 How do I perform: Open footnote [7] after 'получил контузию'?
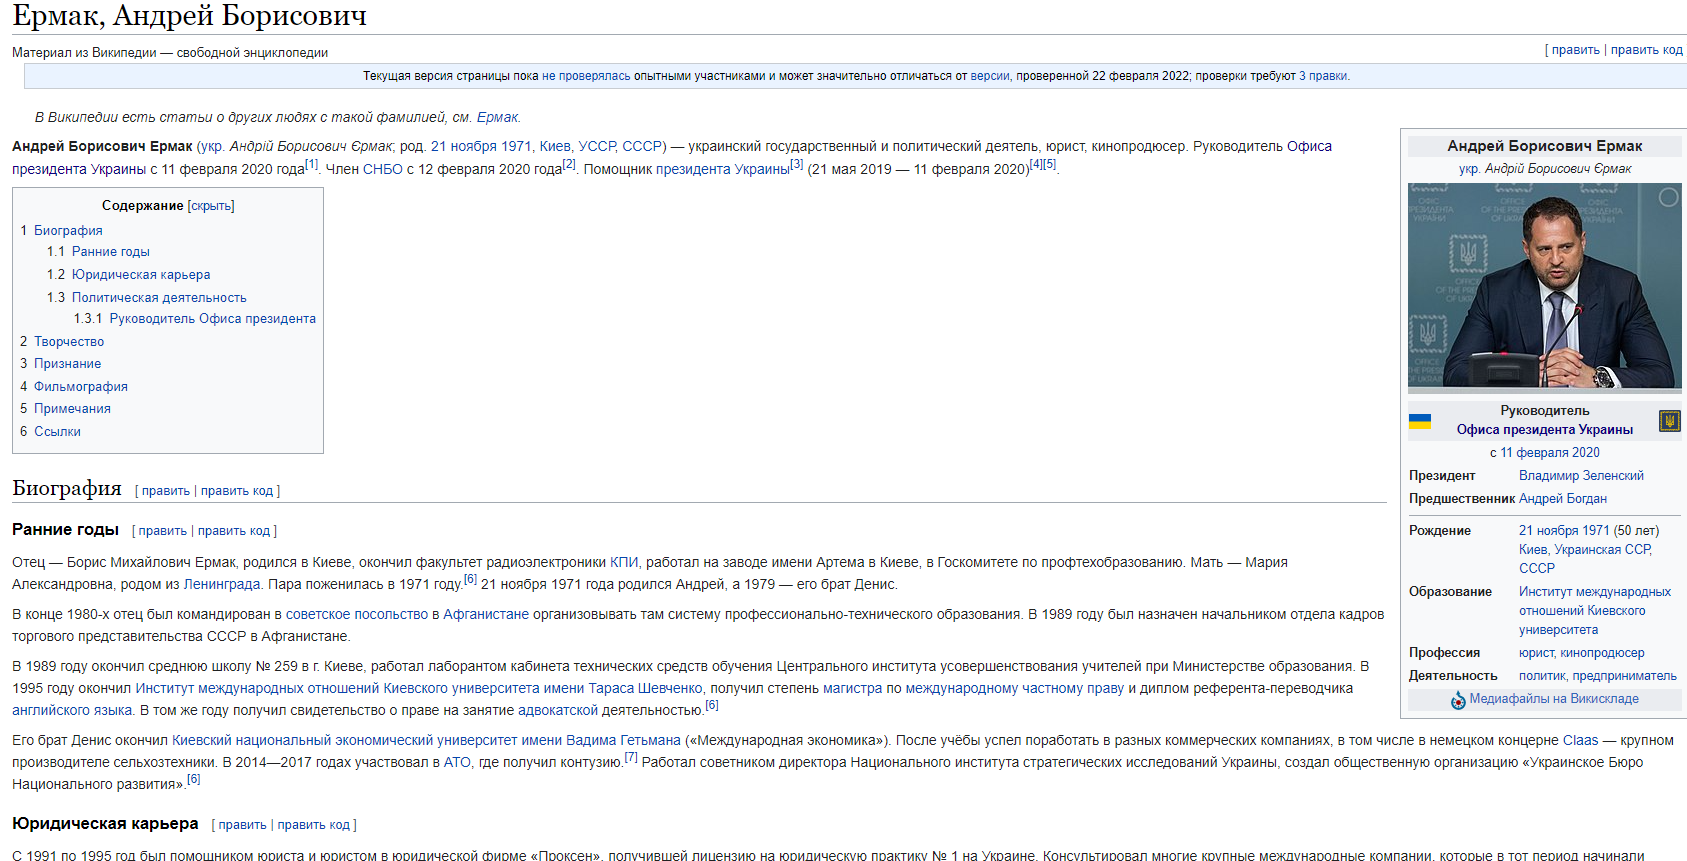tap(631, 758)
